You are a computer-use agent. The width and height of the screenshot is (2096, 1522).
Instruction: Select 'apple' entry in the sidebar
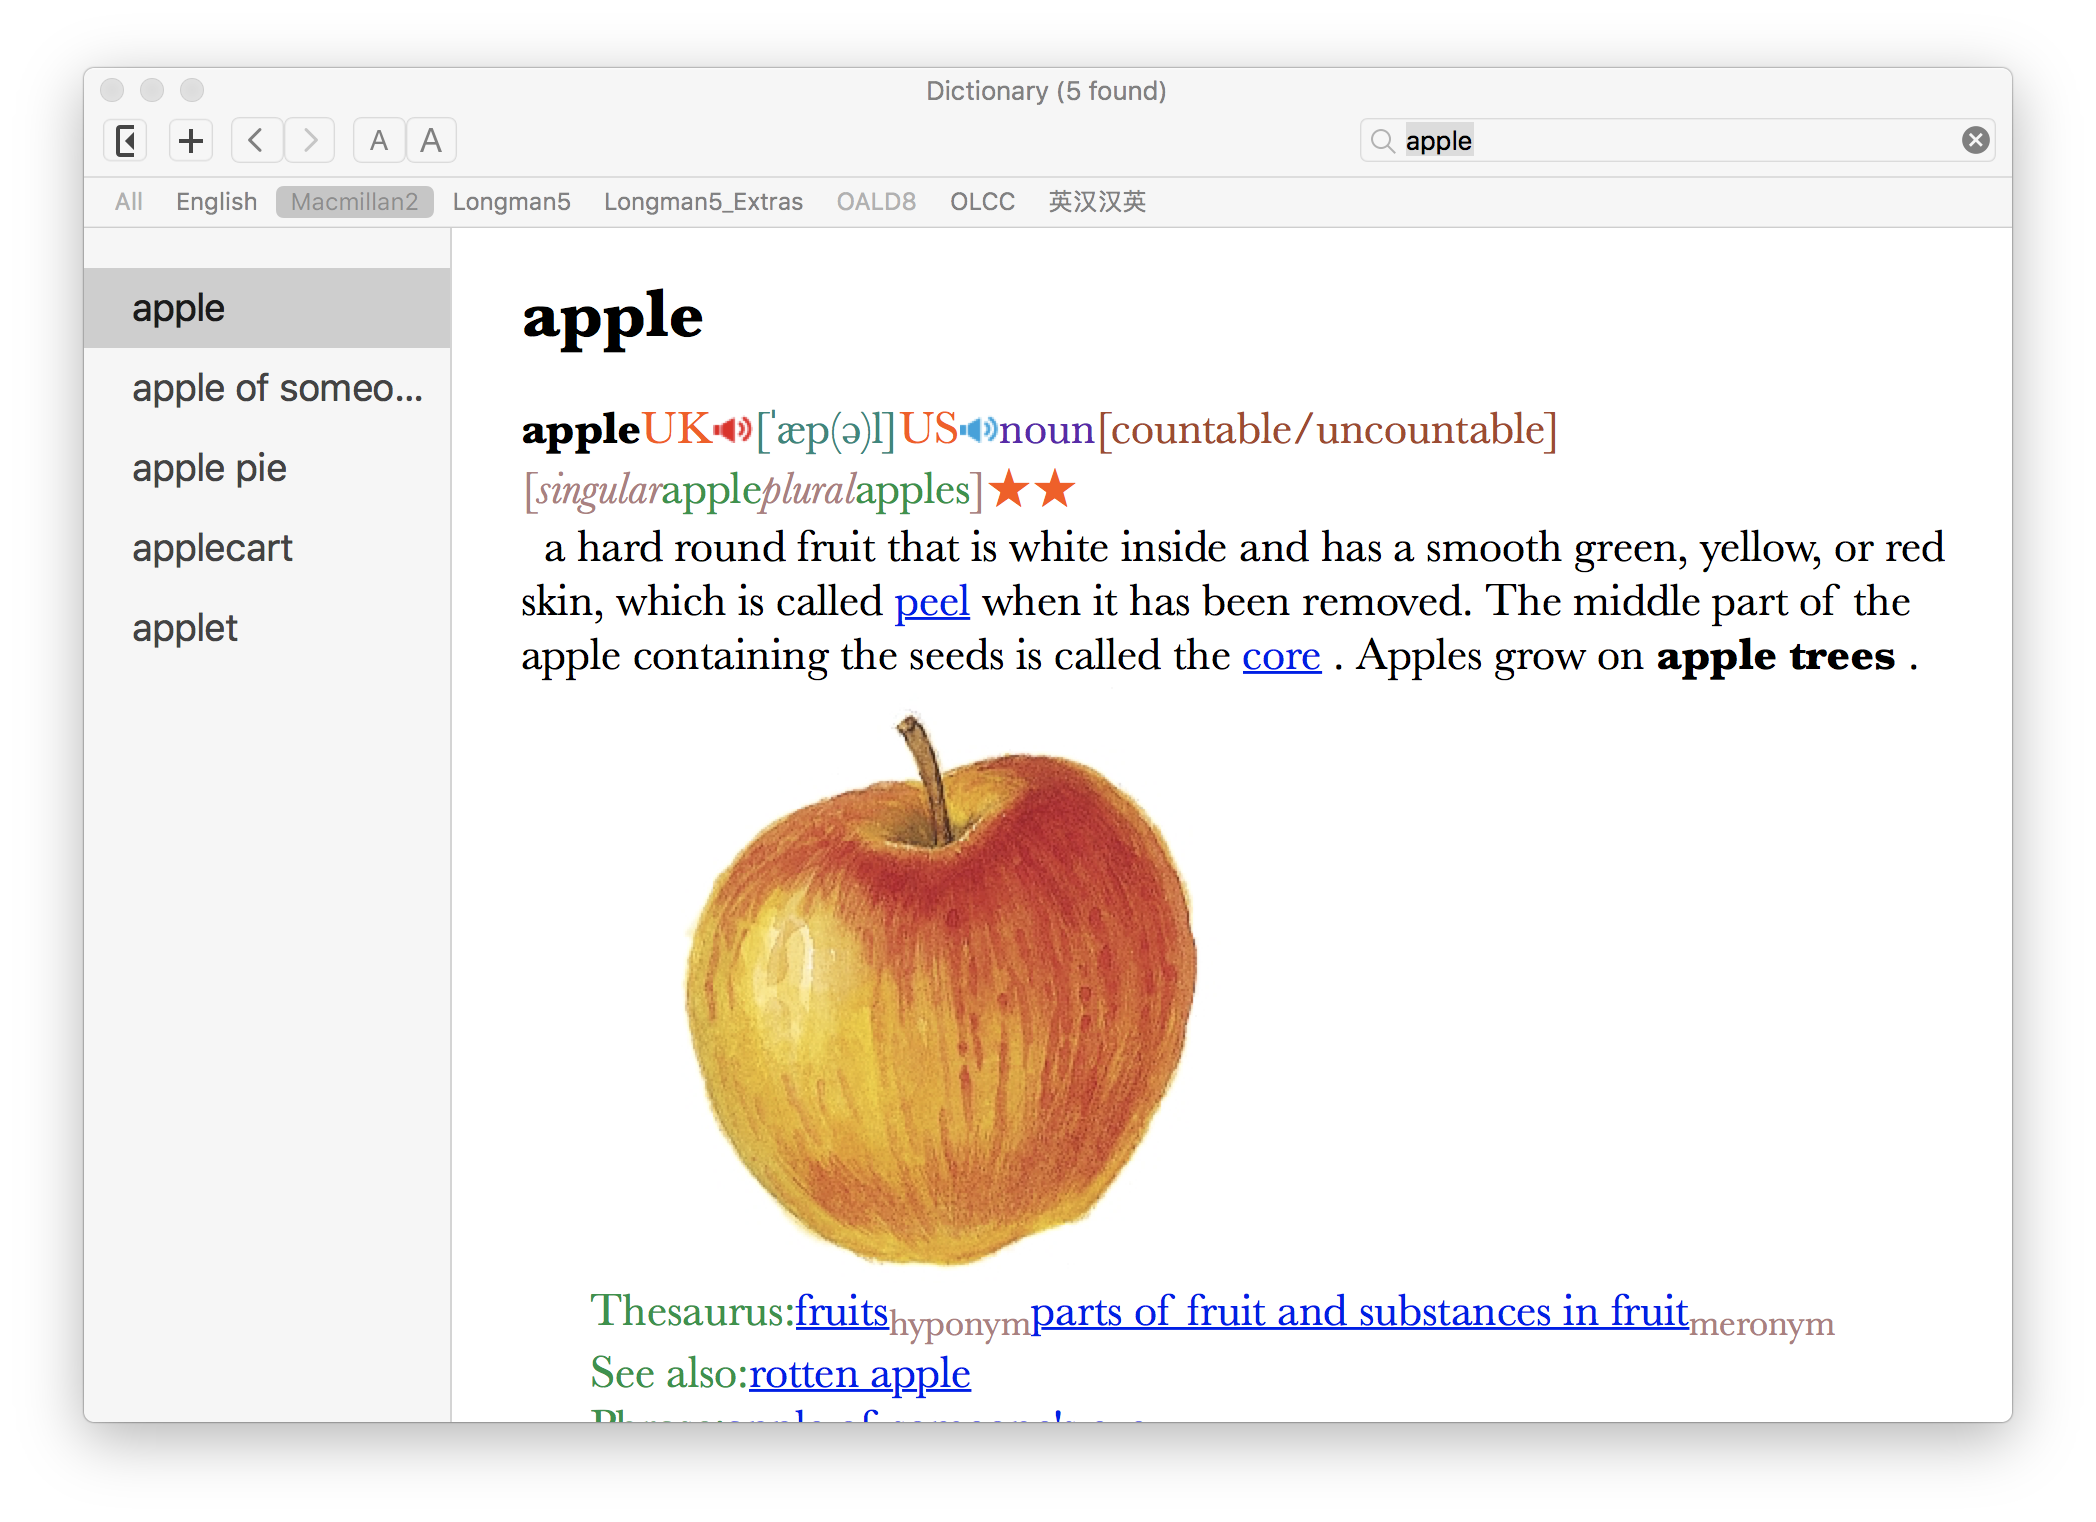267,308
